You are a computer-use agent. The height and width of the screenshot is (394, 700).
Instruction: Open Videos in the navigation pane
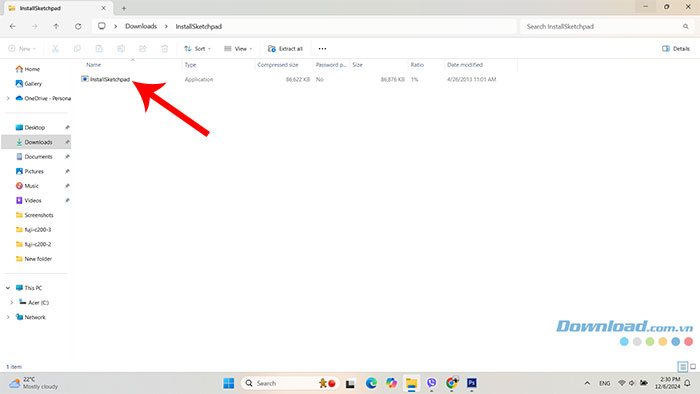pyautogui.click(x=29, y=200)
